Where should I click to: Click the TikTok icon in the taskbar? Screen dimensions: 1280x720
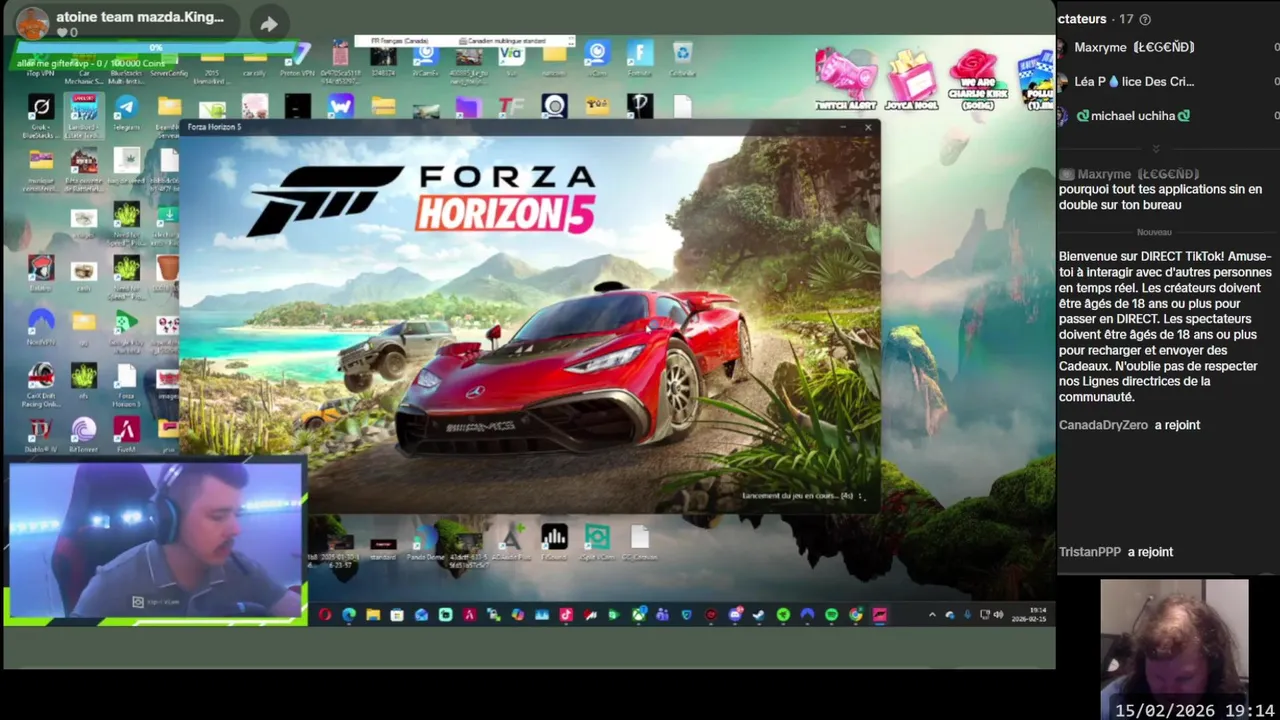tap(566, 615)
